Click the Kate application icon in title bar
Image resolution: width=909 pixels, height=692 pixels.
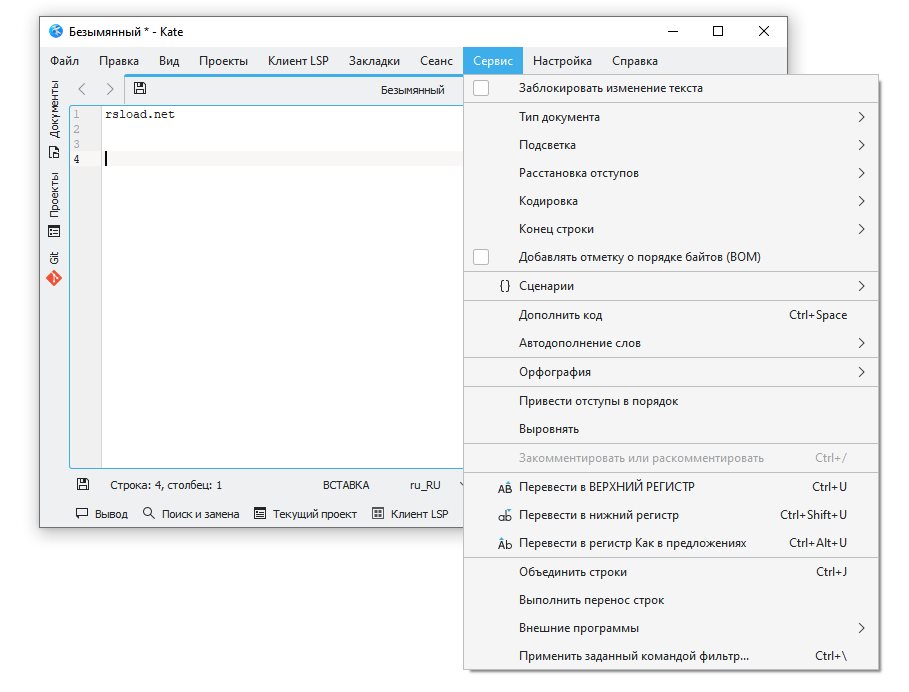56,31
